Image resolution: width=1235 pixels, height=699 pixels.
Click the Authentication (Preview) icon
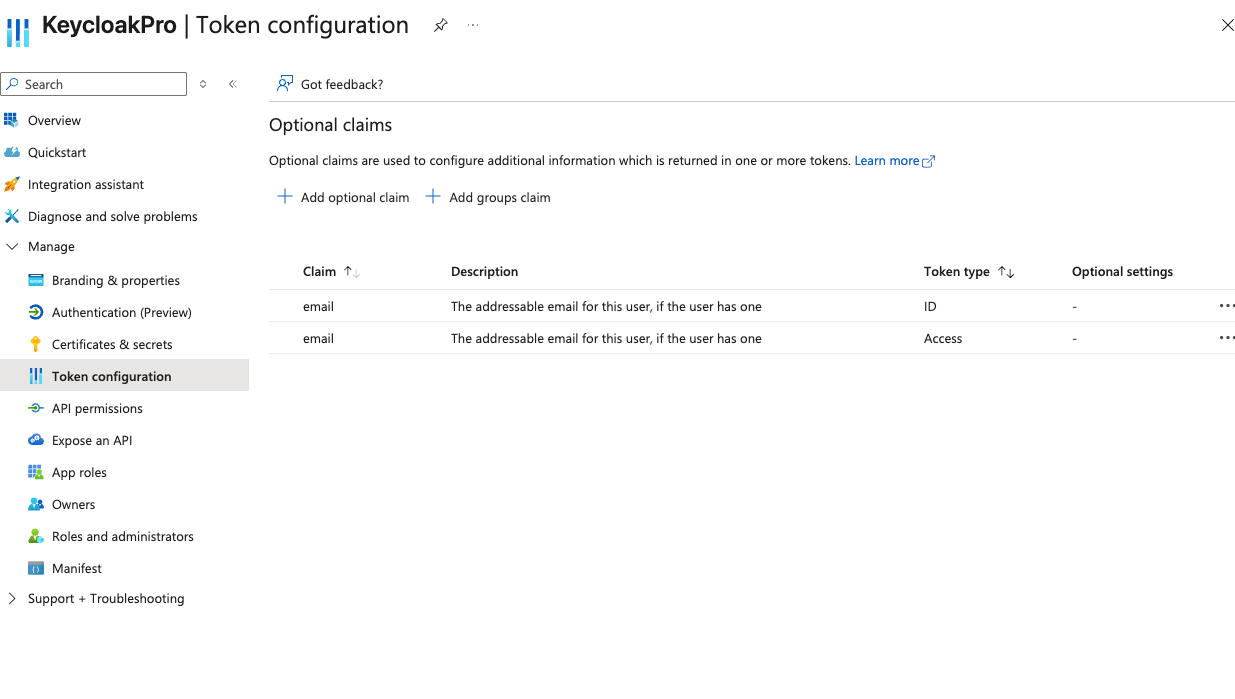[36, 312]
